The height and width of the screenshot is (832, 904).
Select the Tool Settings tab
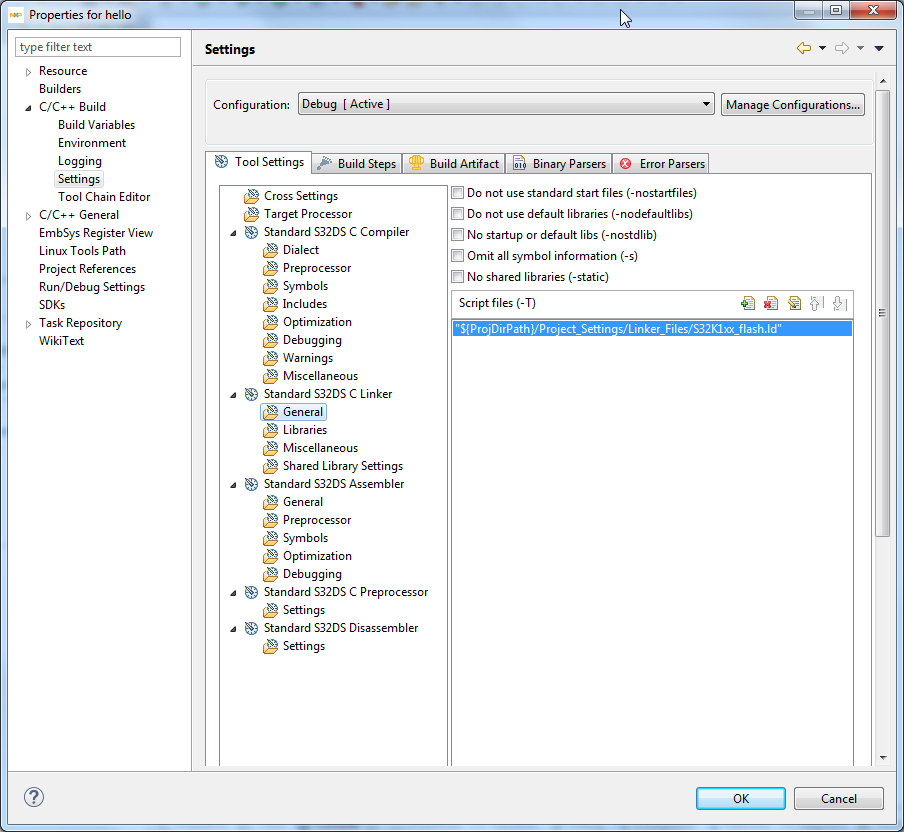259,162
